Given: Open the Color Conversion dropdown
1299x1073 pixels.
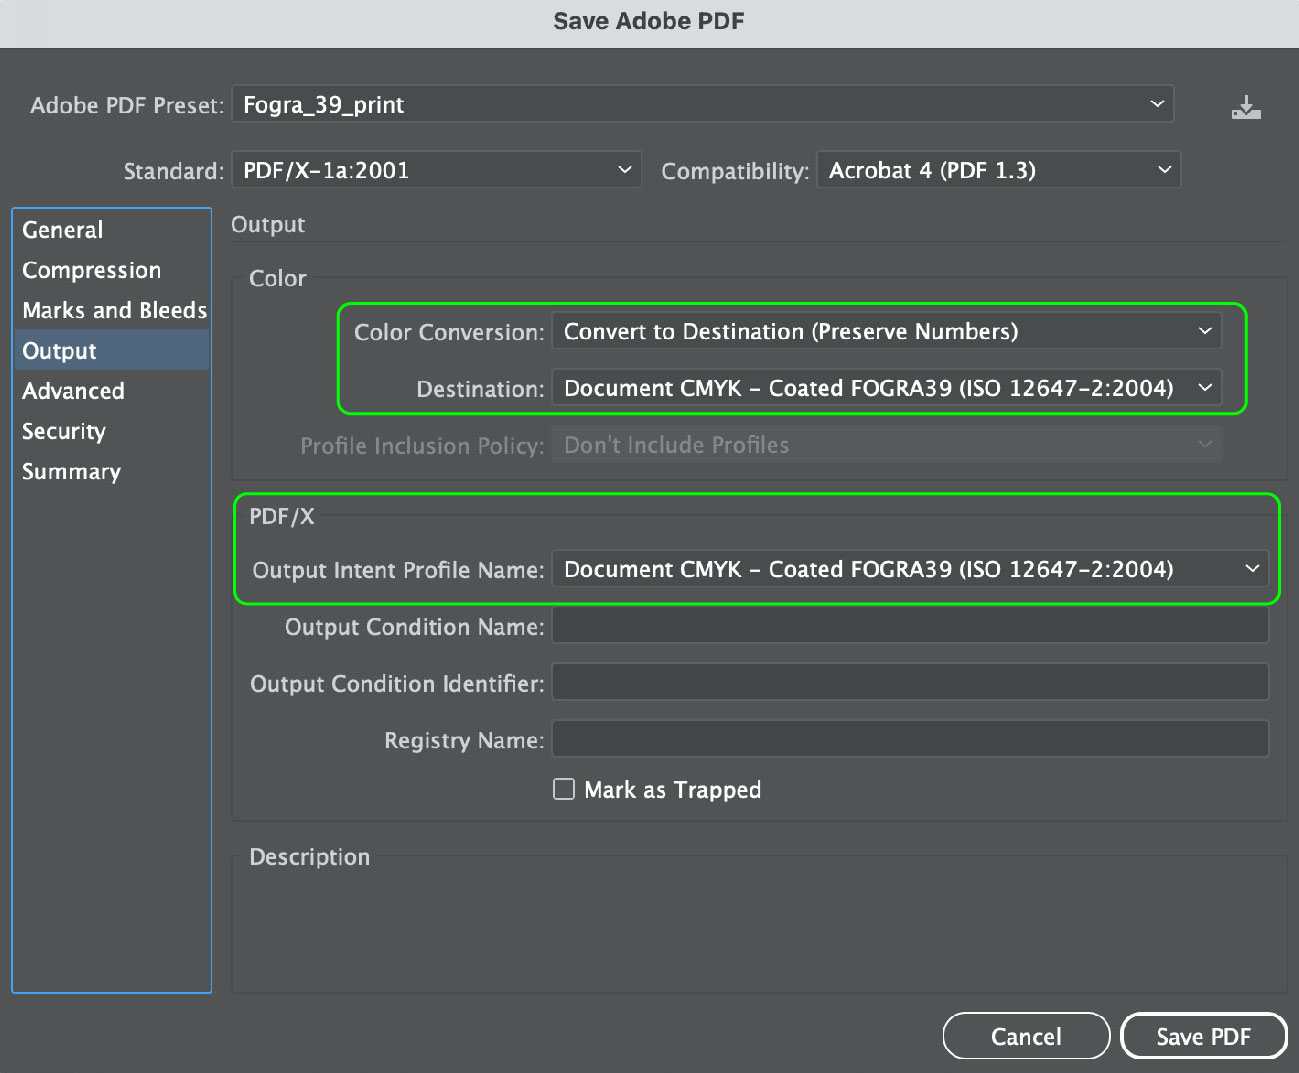Looking at the screenshot, I should [x=887, y=331].
